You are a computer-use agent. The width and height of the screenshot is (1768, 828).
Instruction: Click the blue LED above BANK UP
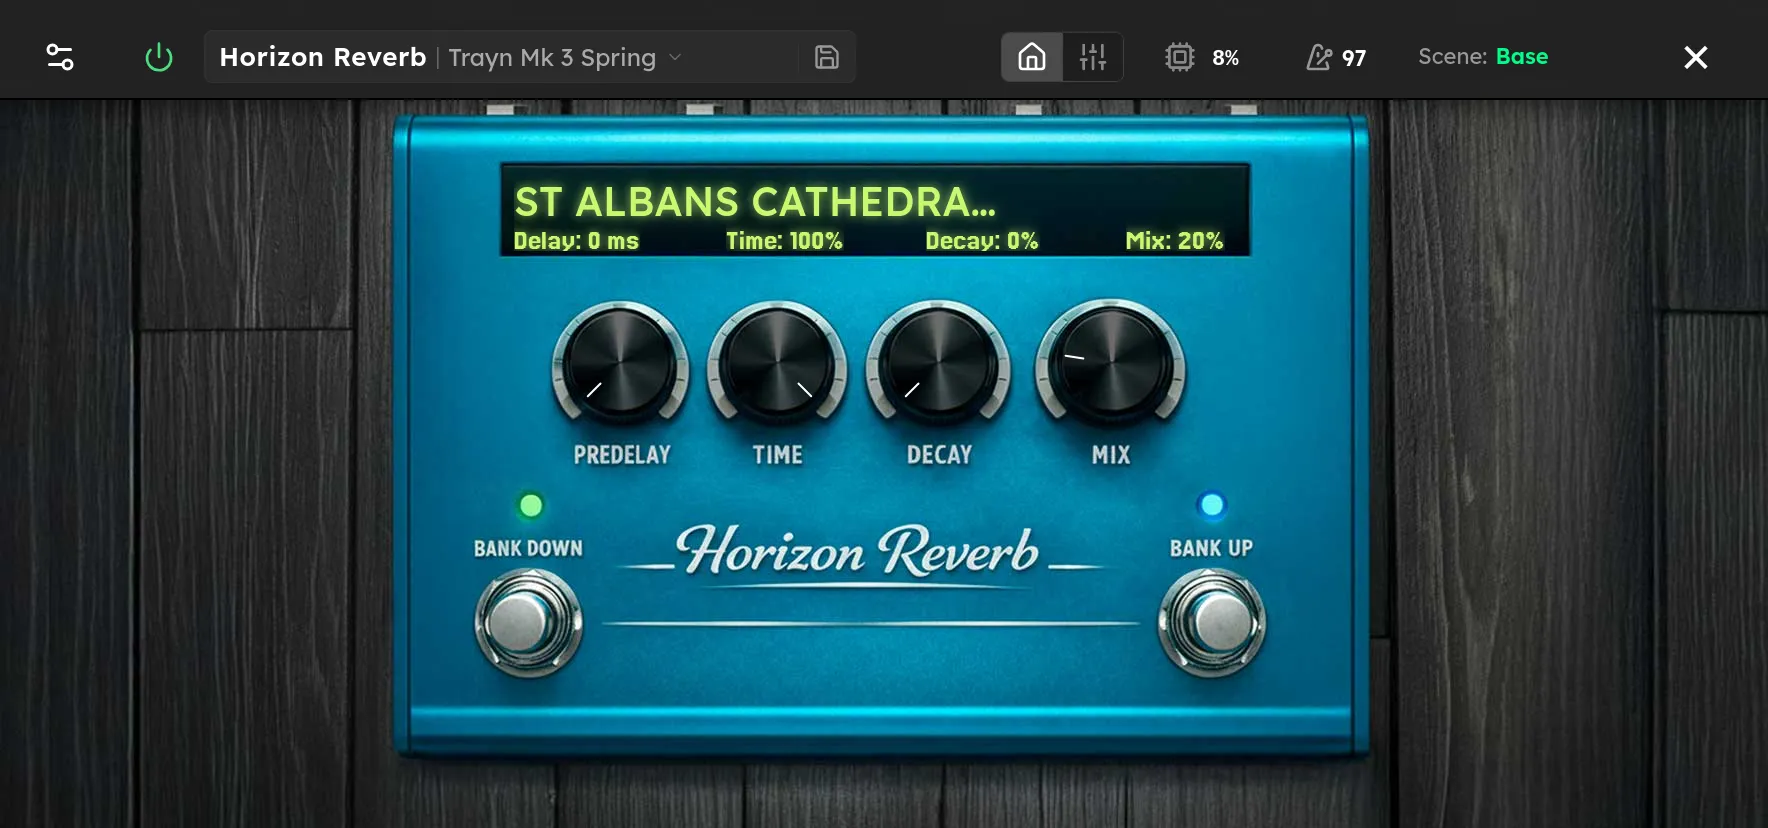[1212, 506]
